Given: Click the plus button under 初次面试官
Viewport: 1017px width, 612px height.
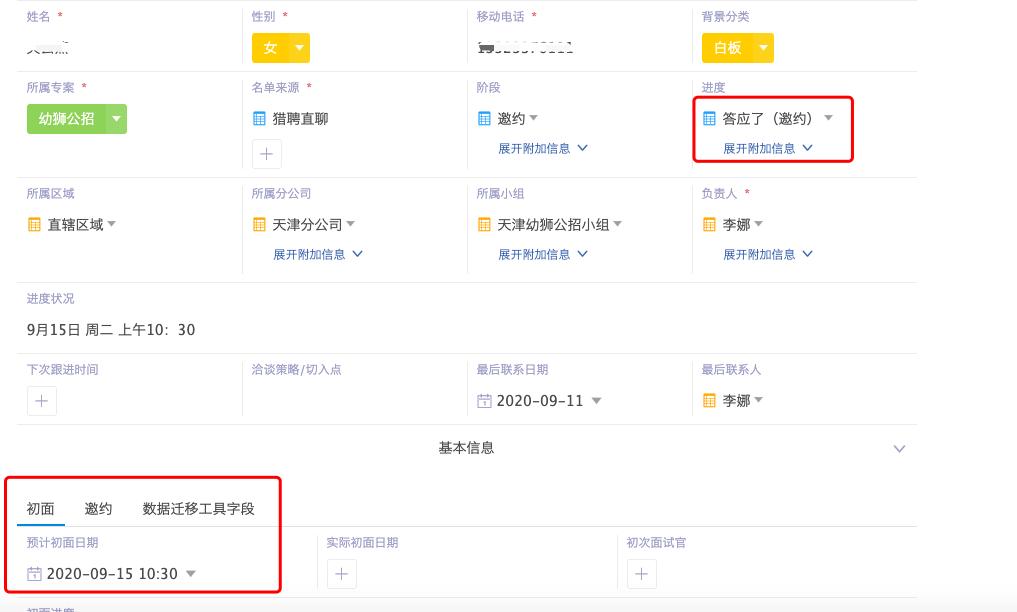Looking at the screenshot, I should pos(640,575).
